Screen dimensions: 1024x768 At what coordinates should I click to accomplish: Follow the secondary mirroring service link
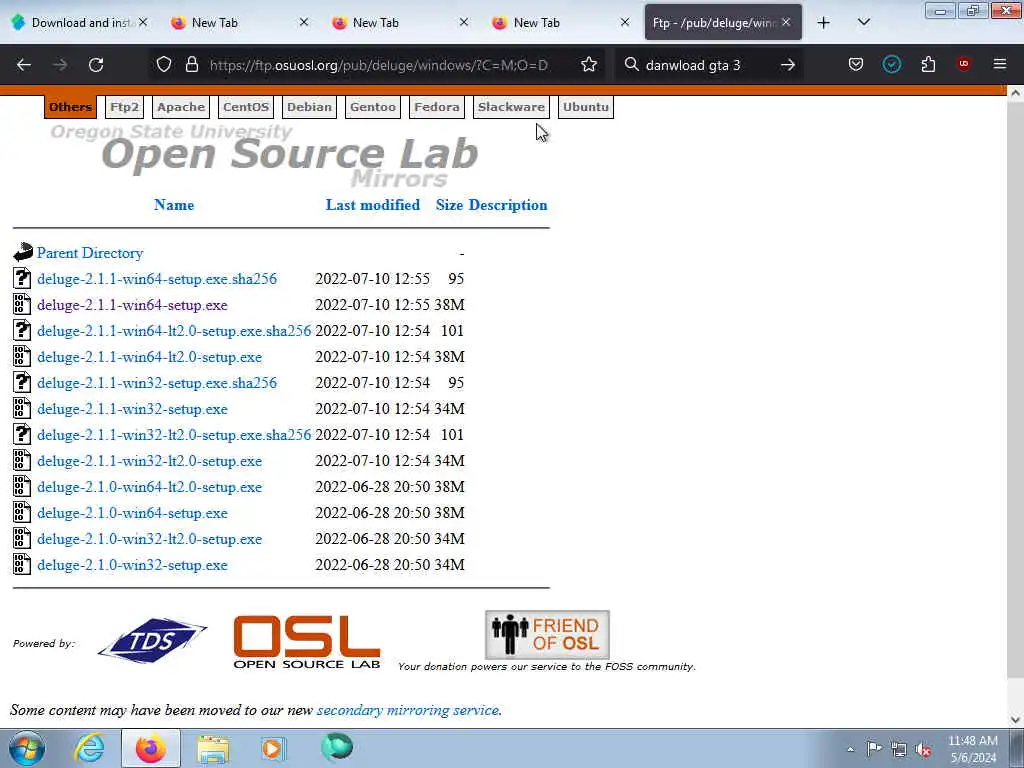click(x=408, y=710)
